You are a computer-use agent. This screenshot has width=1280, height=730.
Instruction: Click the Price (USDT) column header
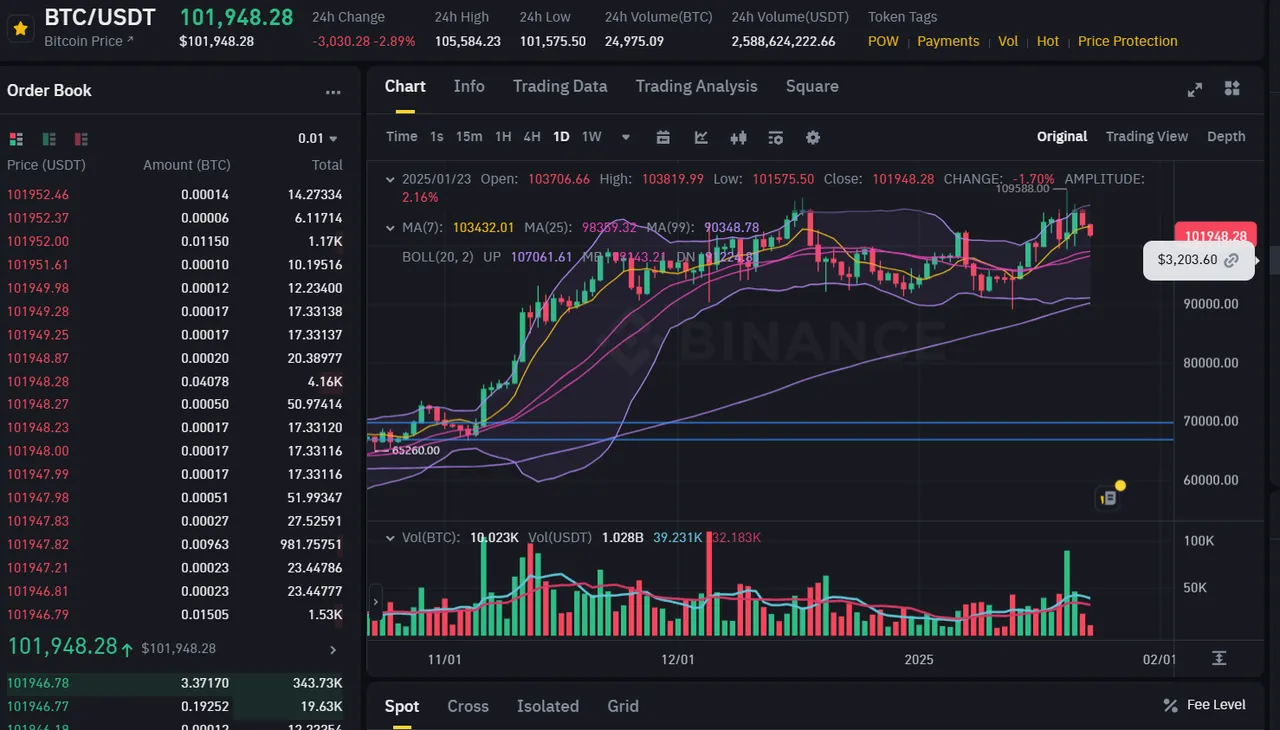pyautogui.click(x=46, y=165)
